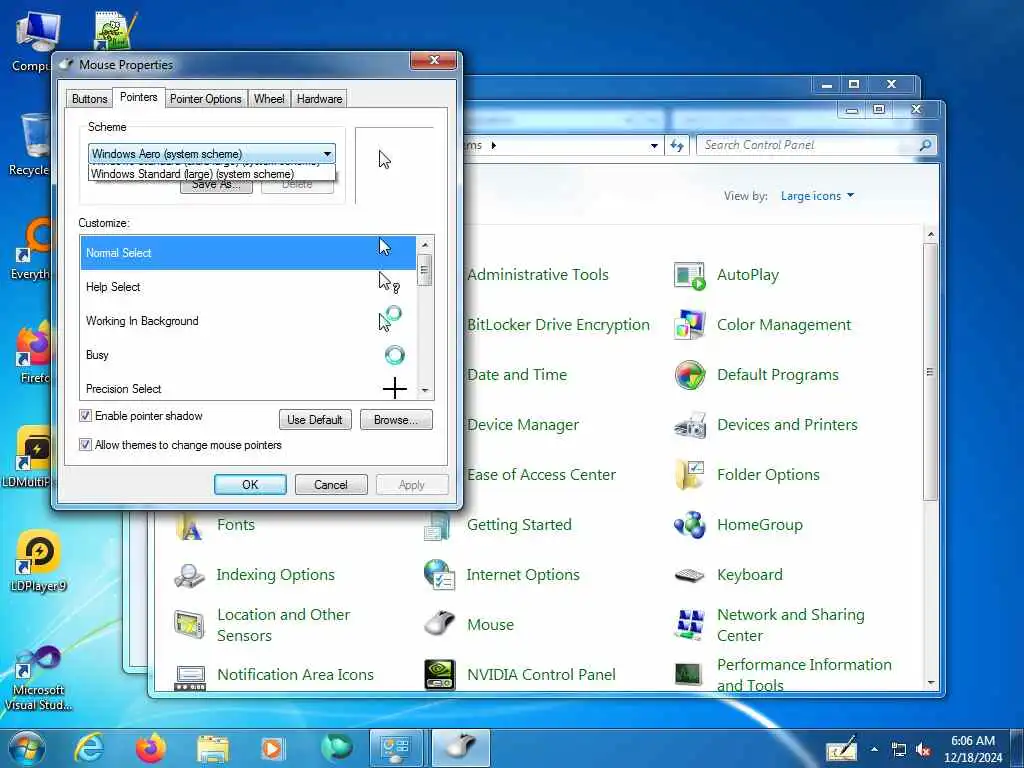Open Folder Options icon
The height and width of the screenshot is (768, 1024).
point(689,475)
